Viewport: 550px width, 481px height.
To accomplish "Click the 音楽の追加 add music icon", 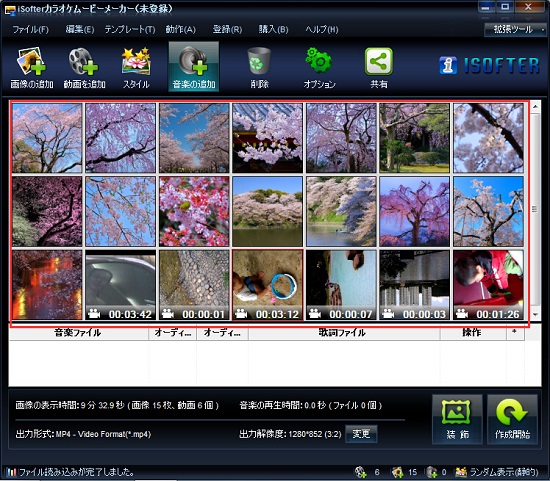I will tap(194, 67).
